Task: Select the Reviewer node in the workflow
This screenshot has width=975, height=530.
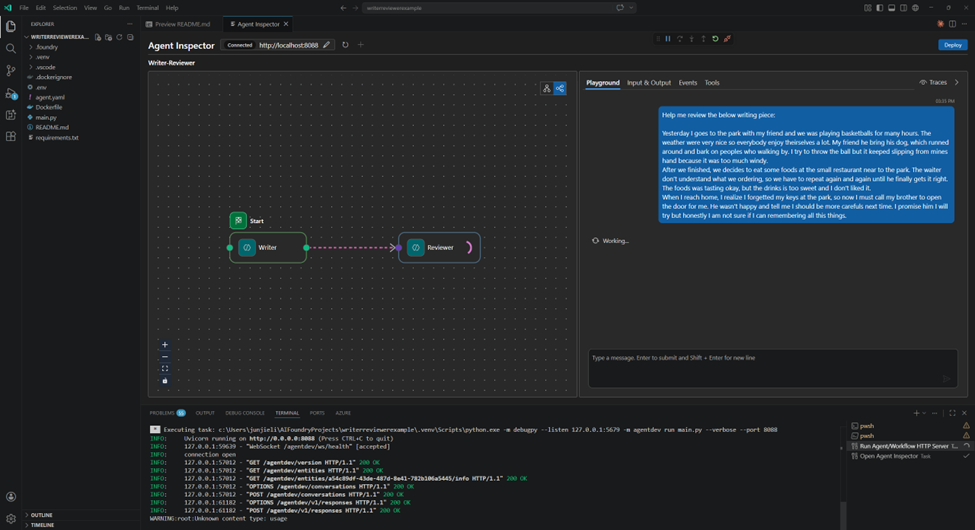Action: (439, 248)
